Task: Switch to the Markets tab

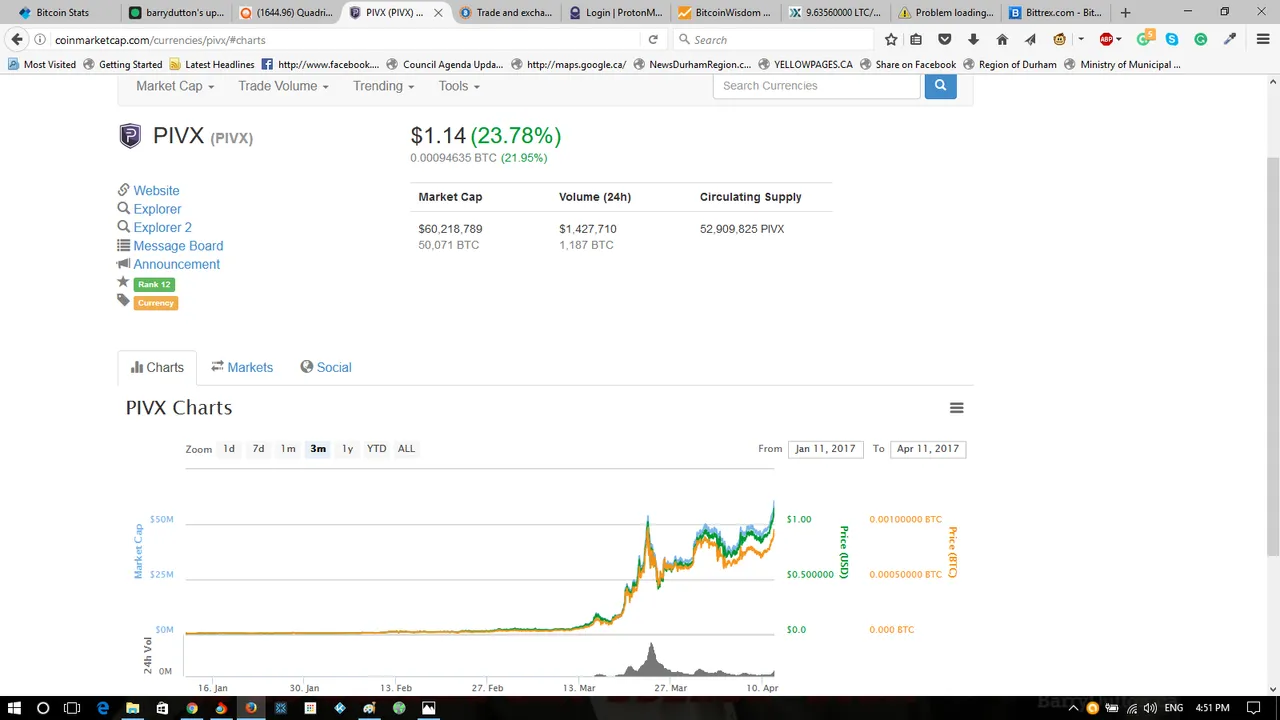Action: pyautogui.click(x=242, y=368)
